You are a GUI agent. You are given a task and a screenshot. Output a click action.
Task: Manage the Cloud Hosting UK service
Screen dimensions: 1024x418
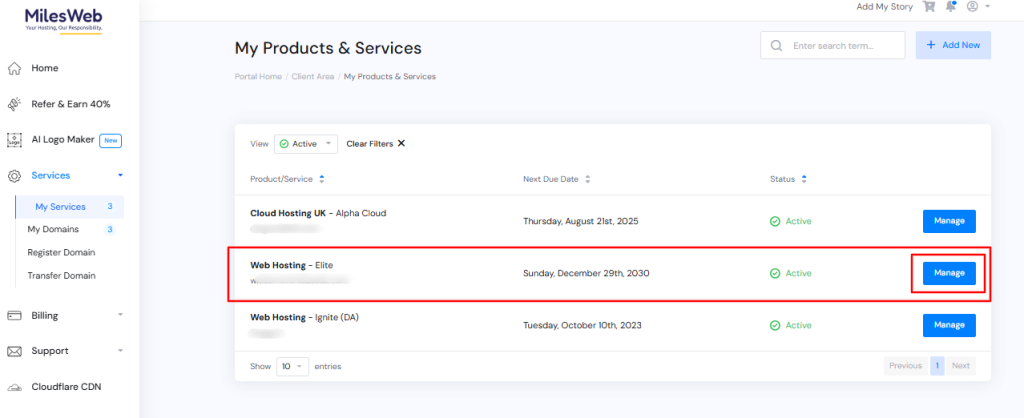(x=949, y=221)
